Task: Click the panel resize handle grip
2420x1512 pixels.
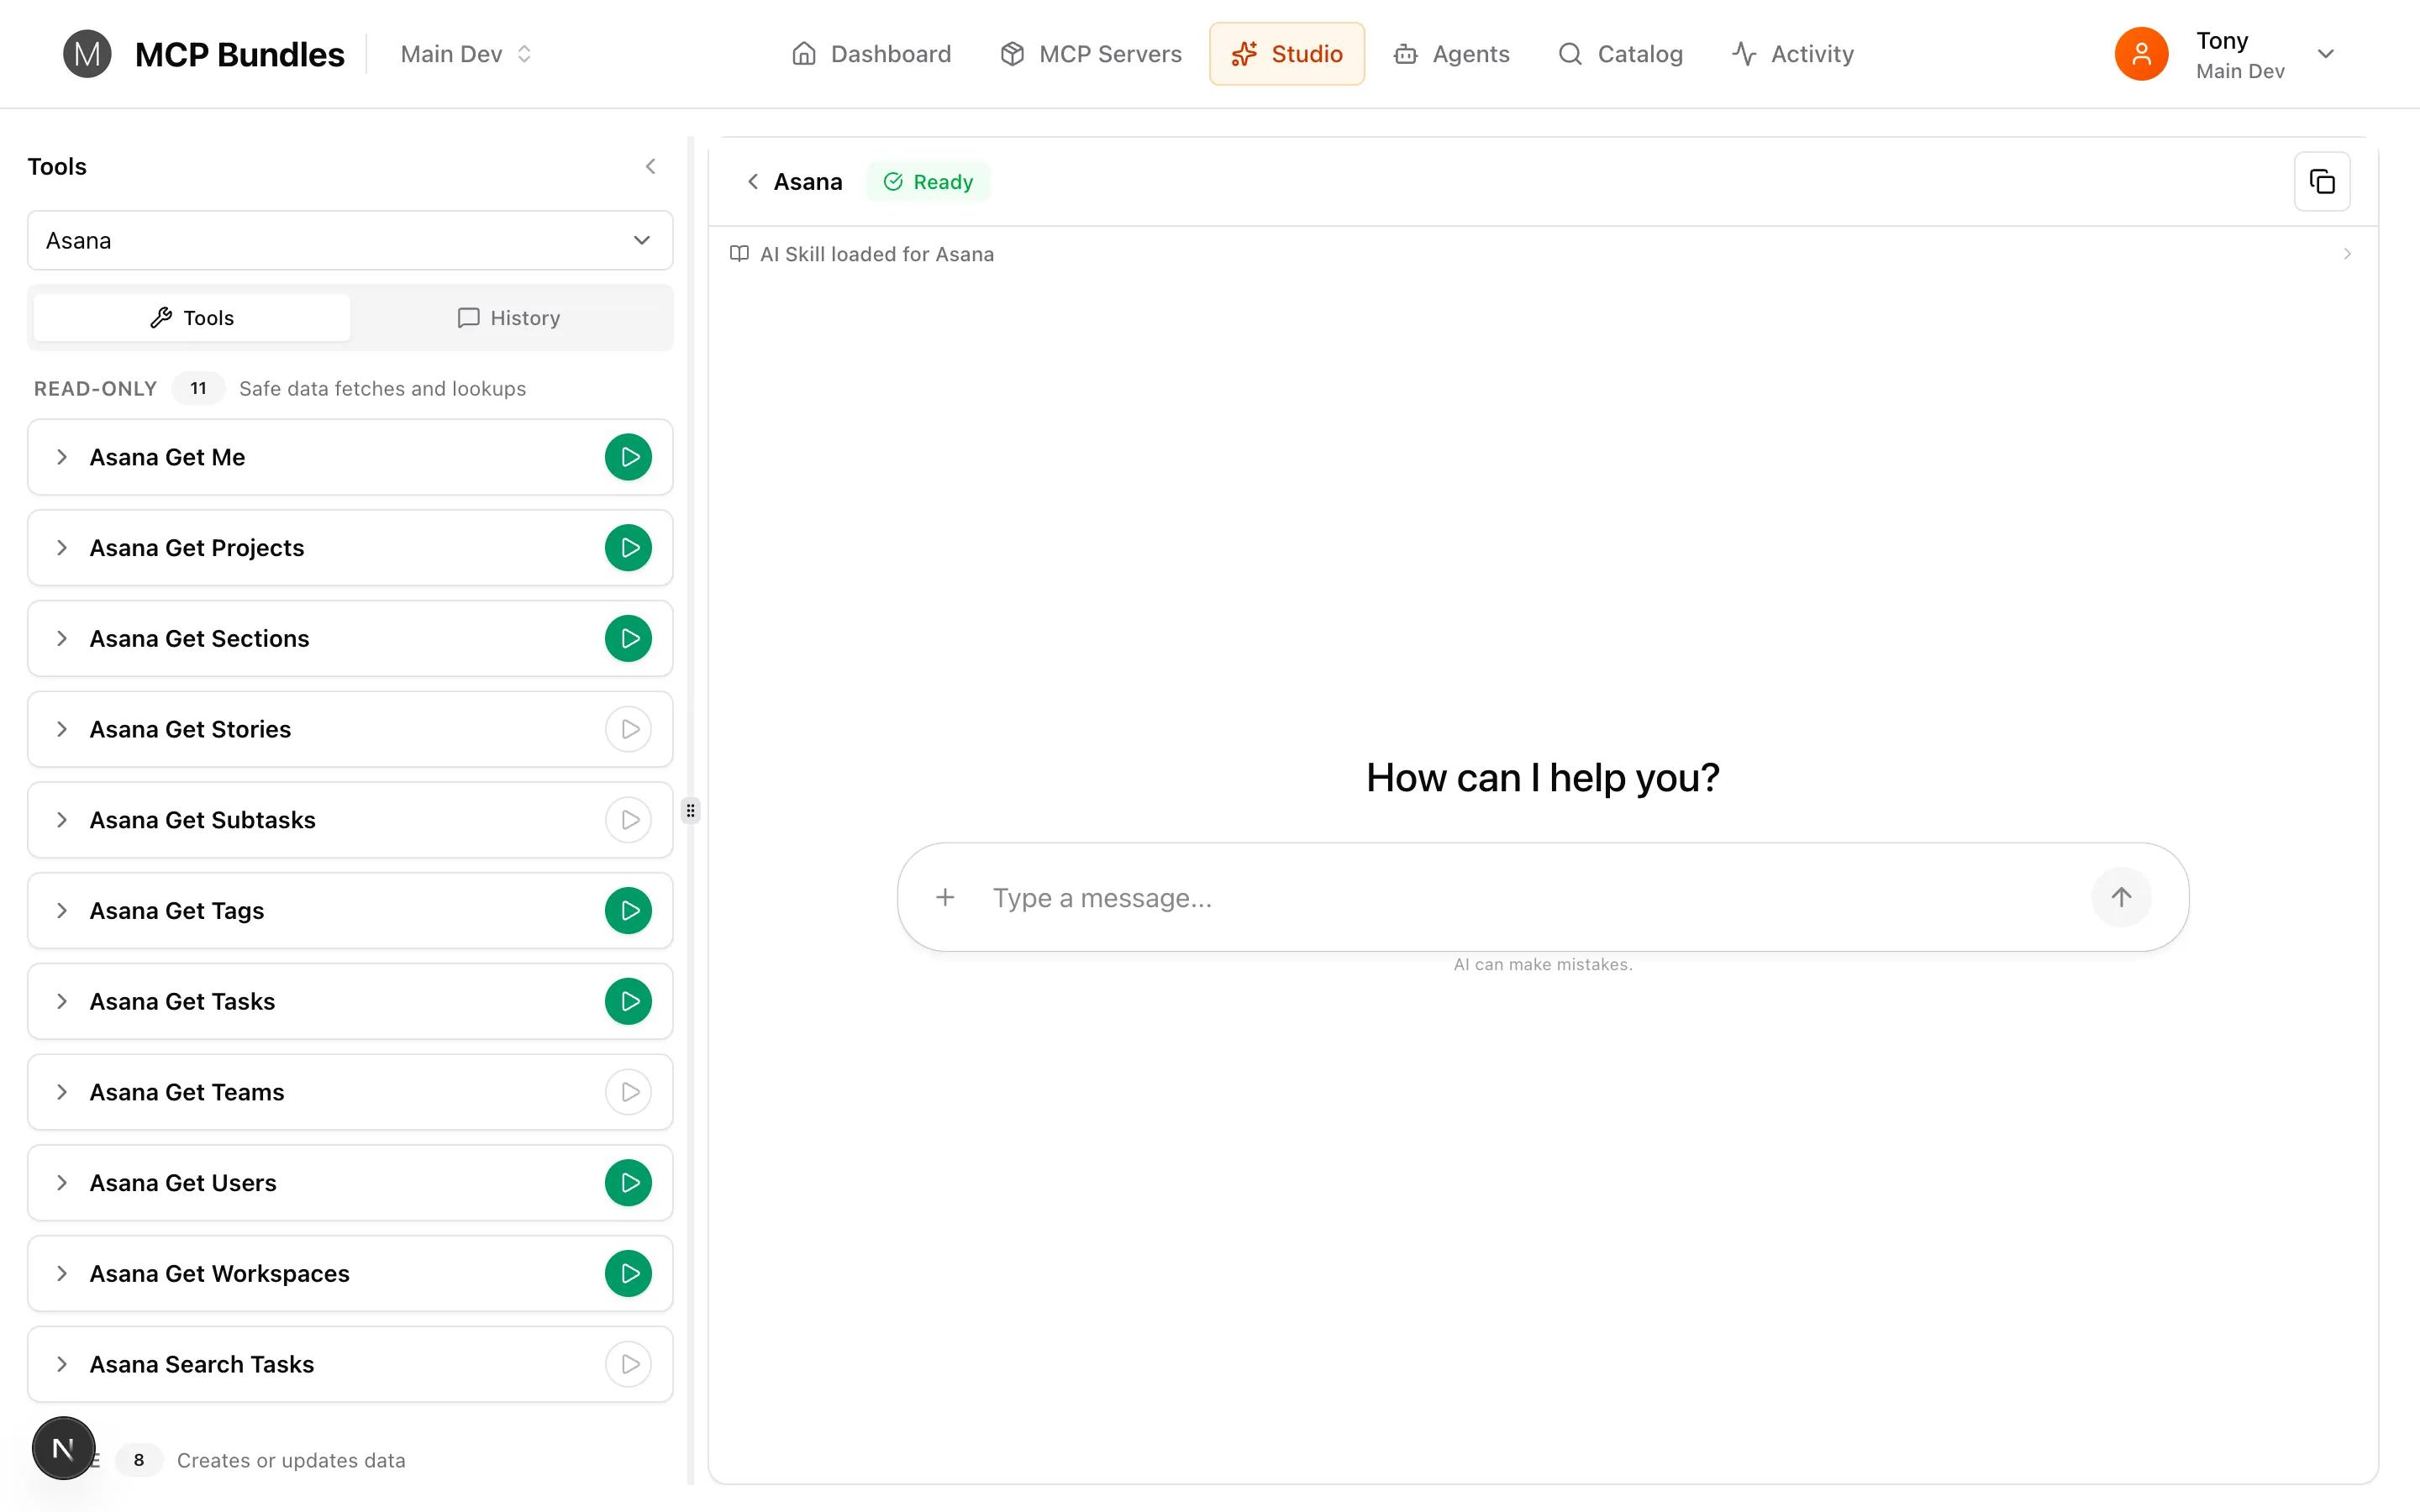Action: [x=690, y=810]
